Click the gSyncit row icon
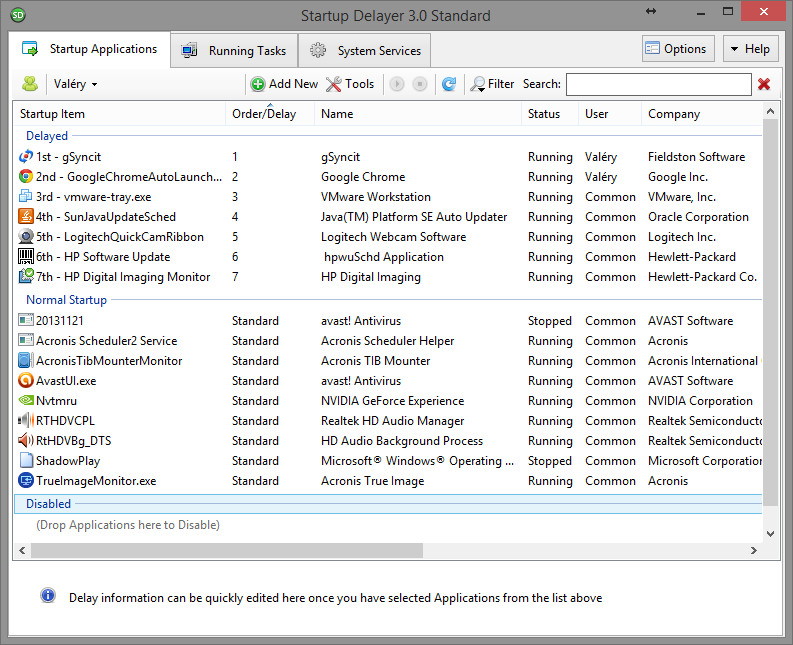The image size is (793, 645). click(26, 157)
